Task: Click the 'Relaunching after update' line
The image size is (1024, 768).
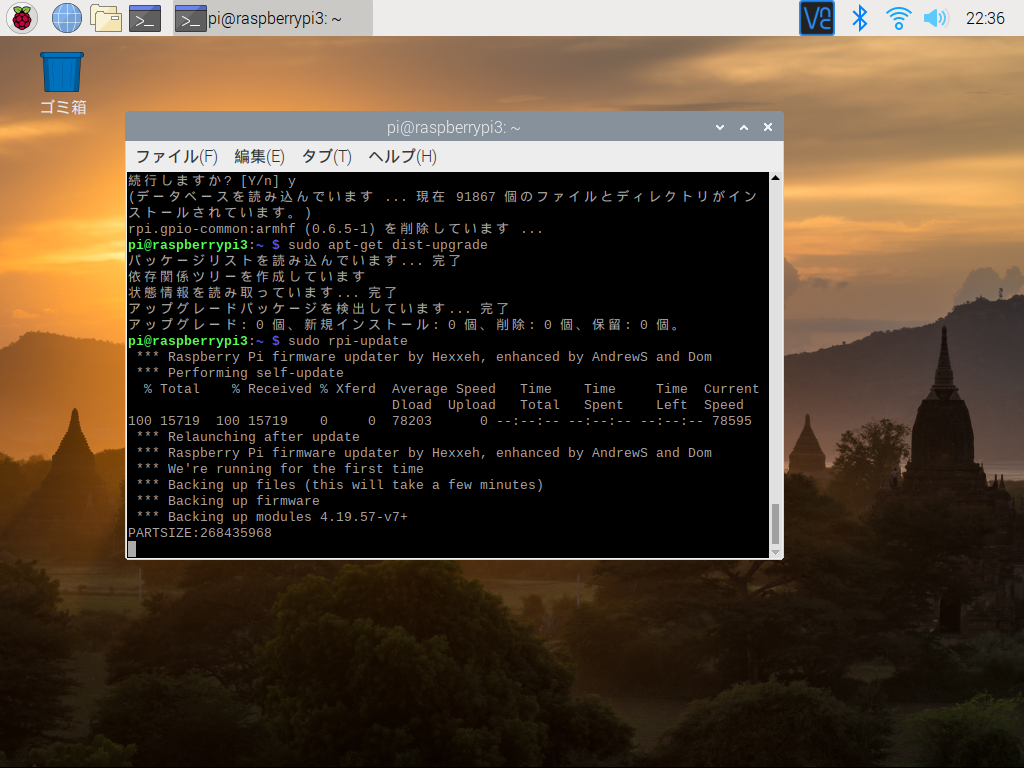Action: pyautogui.click(x=248, y=437)
